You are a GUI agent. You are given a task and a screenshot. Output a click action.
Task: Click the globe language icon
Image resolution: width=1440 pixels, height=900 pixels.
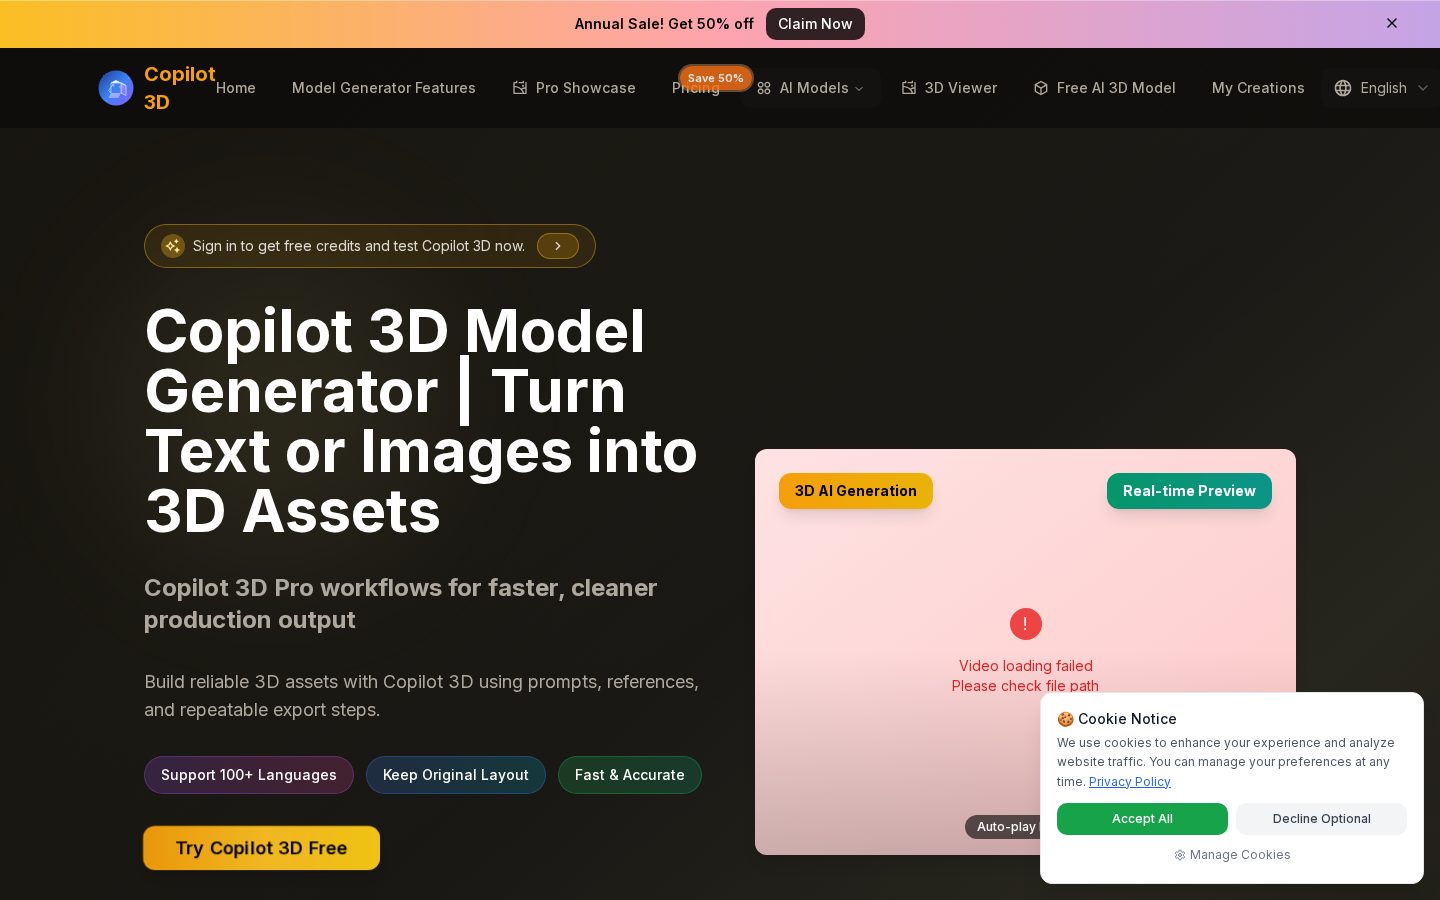(1343, 88)
